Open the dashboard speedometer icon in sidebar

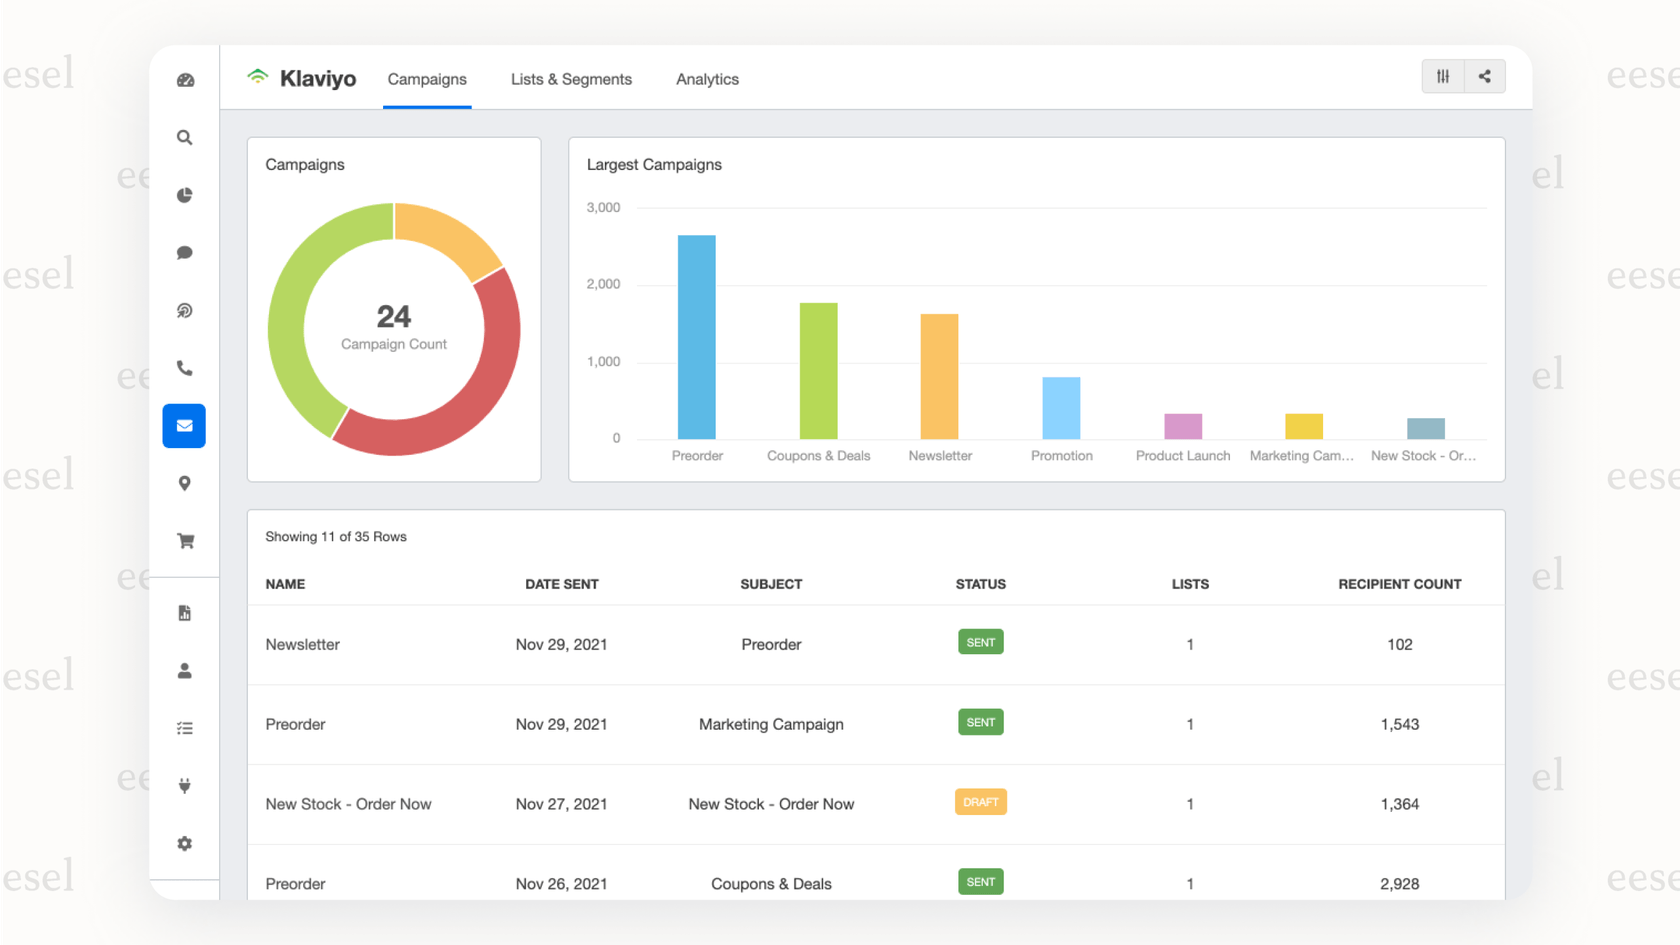(x=184, y=80)
